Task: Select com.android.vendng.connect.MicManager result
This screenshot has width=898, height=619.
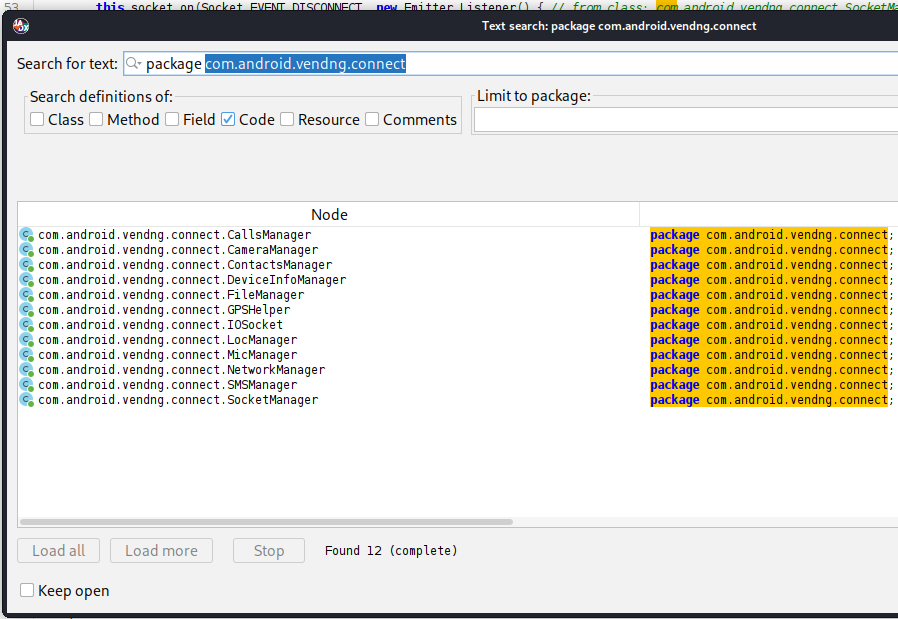Action: [168, 354]
